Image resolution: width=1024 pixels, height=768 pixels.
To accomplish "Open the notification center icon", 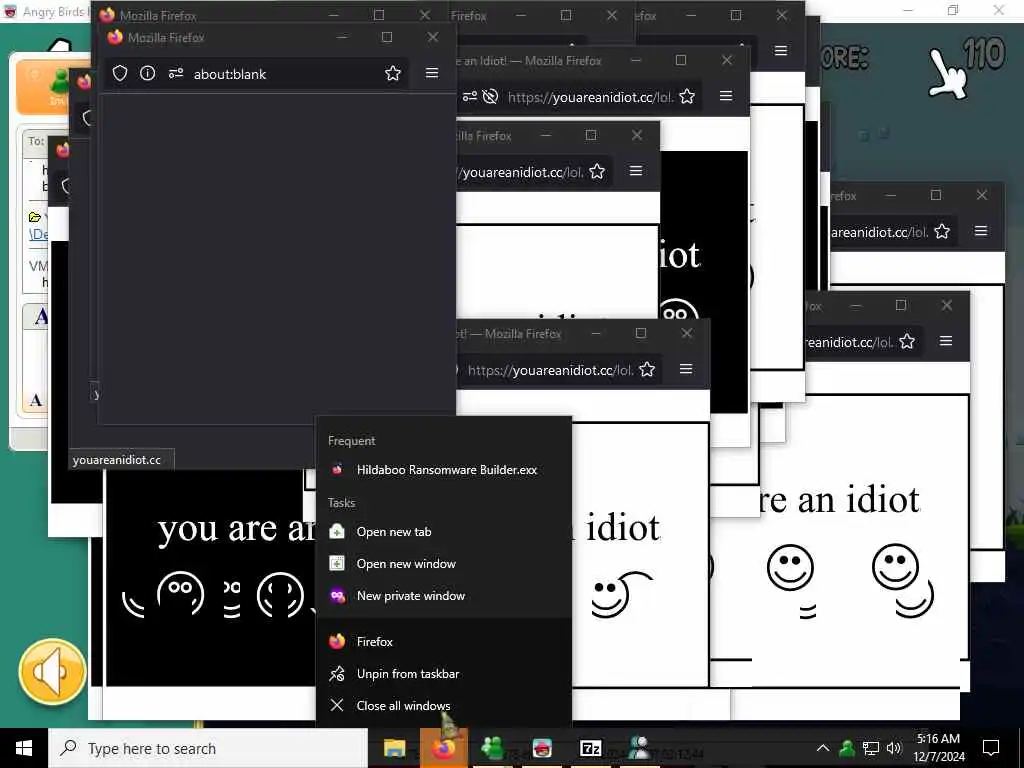I will pos(991,748).
